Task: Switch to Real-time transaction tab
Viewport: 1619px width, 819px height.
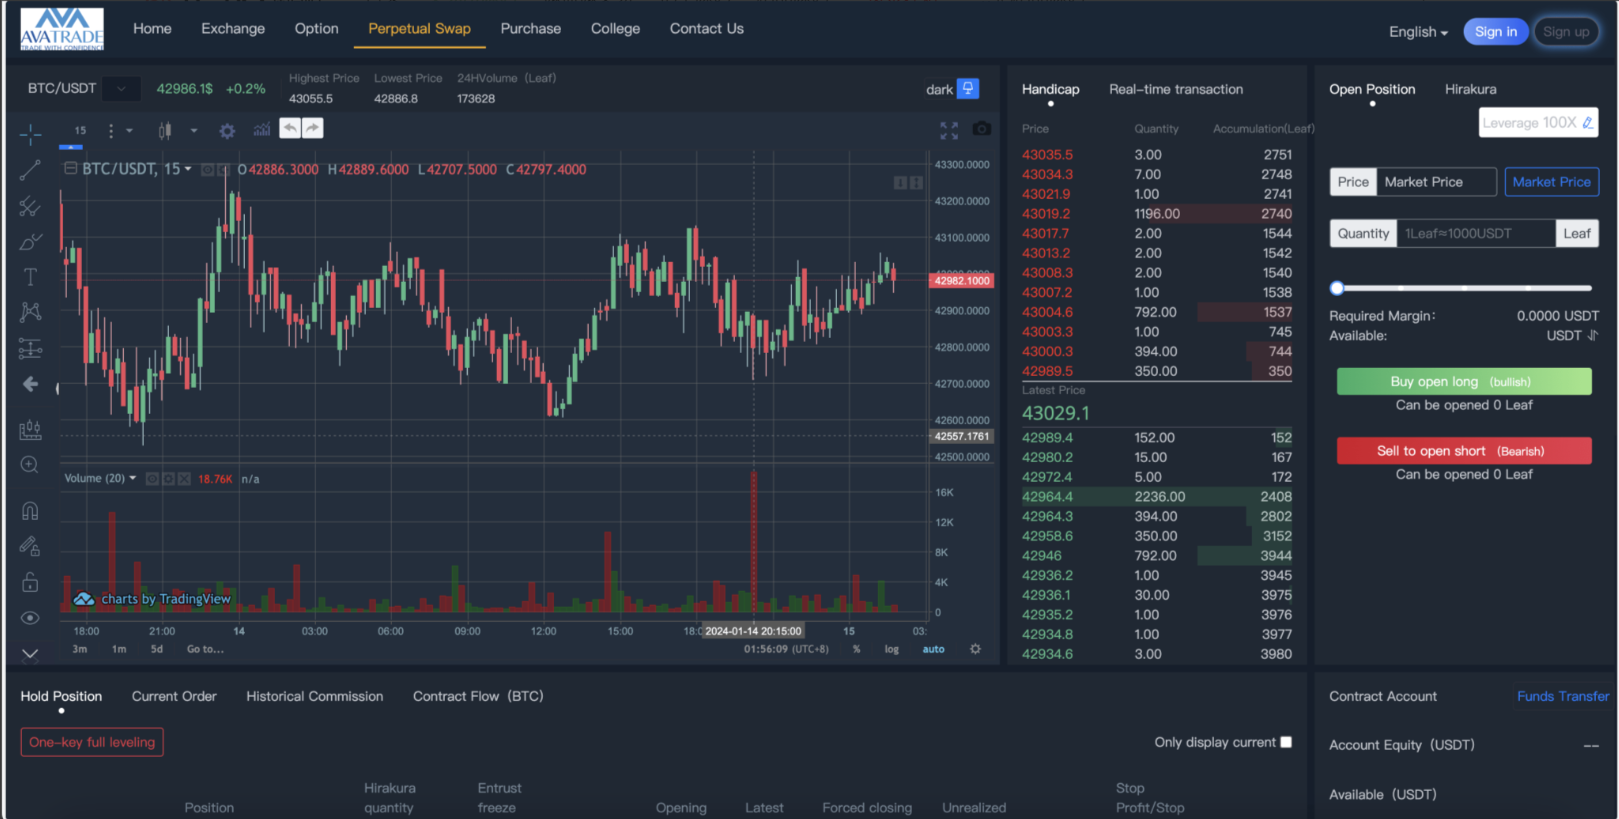Action: pyautogui.click(x=1176, y=90)
